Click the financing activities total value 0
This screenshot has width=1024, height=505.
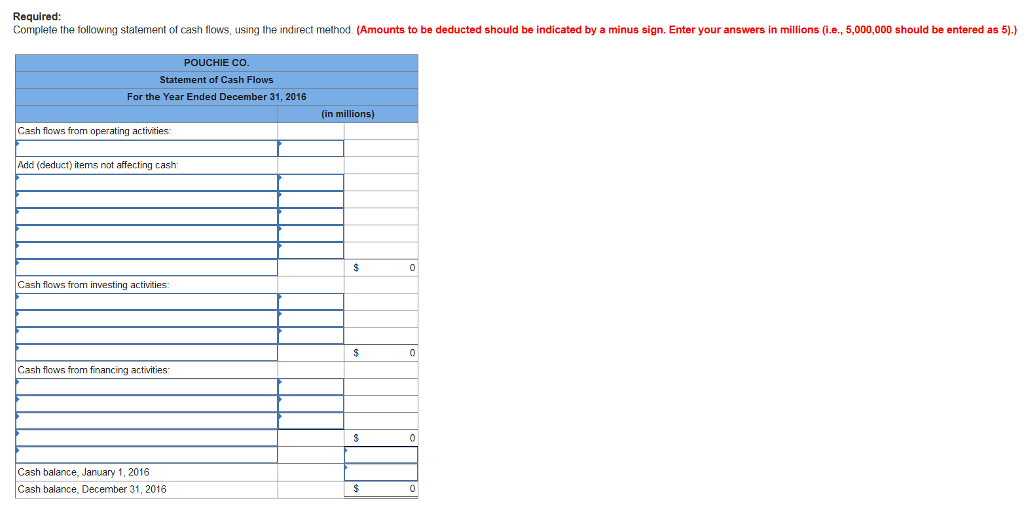pos(412,438)
